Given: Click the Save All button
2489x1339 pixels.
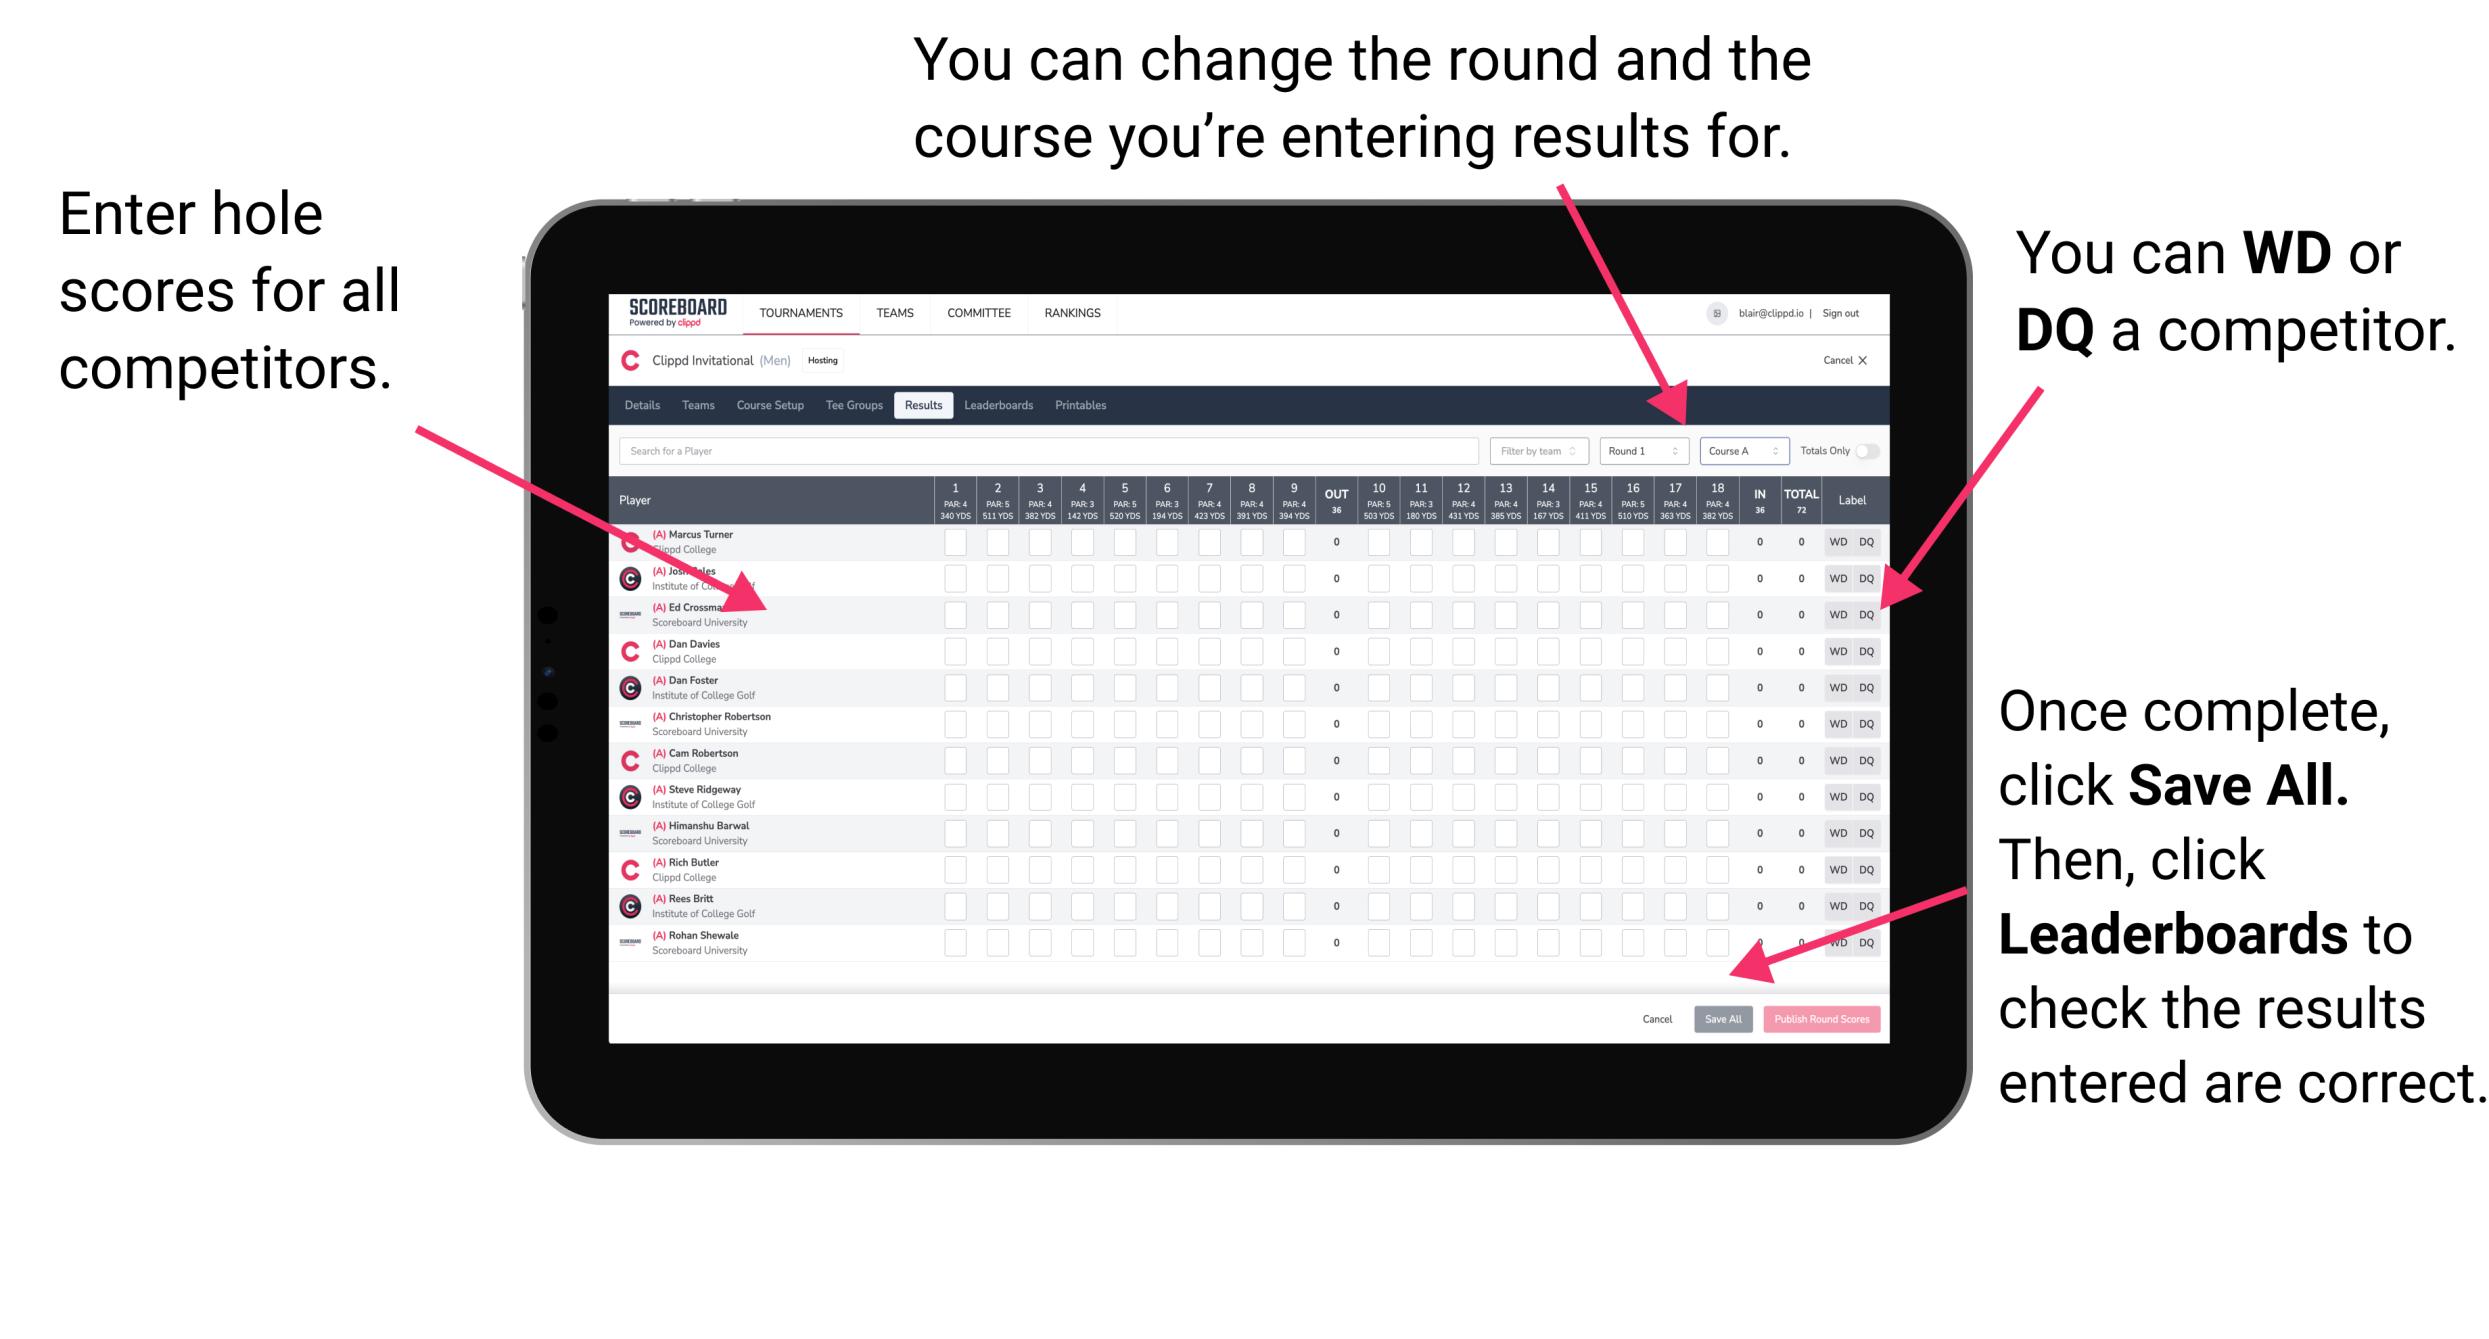Looking at the screenshot, I should (1723, 1017).
